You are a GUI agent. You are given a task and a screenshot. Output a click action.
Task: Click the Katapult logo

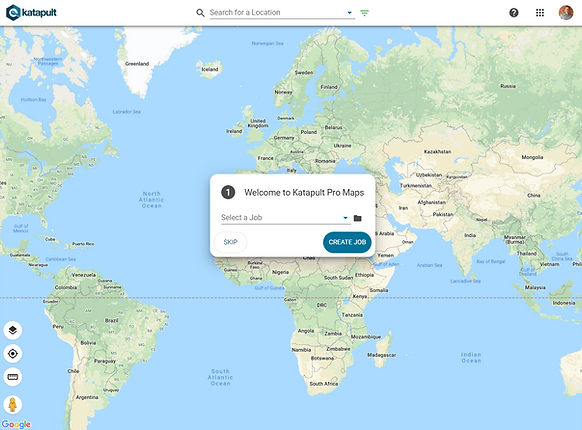(x=32, y=13)
